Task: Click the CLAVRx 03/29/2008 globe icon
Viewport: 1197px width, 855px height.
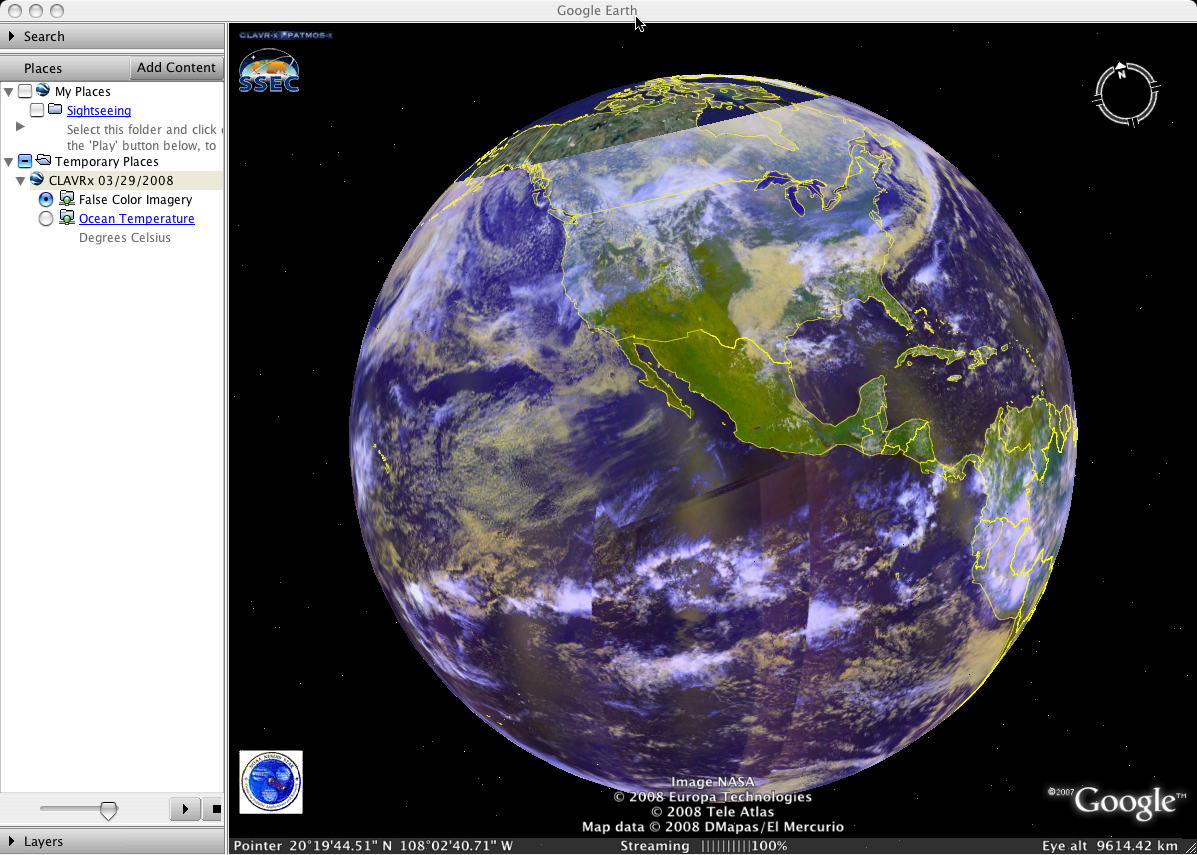Action: pos(37,180)
